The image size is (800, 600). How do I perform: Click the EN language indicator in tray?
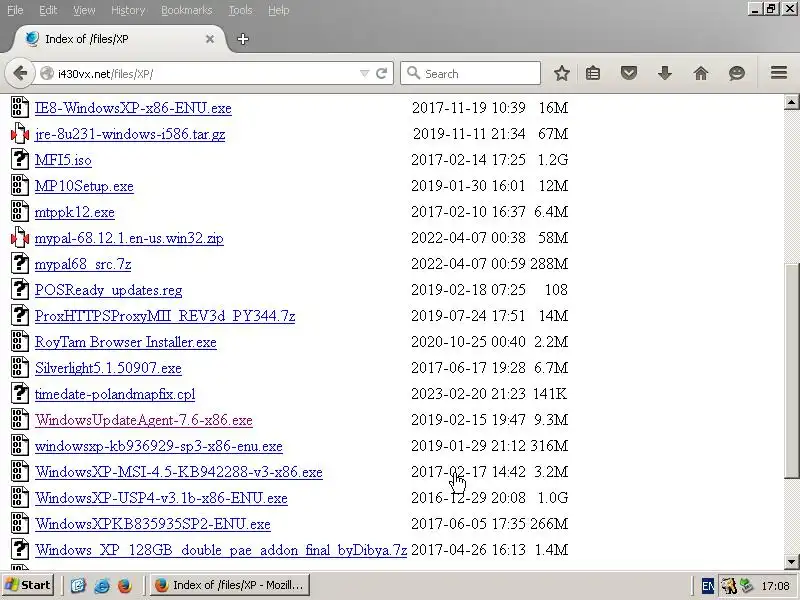click(x=708, y=586)
